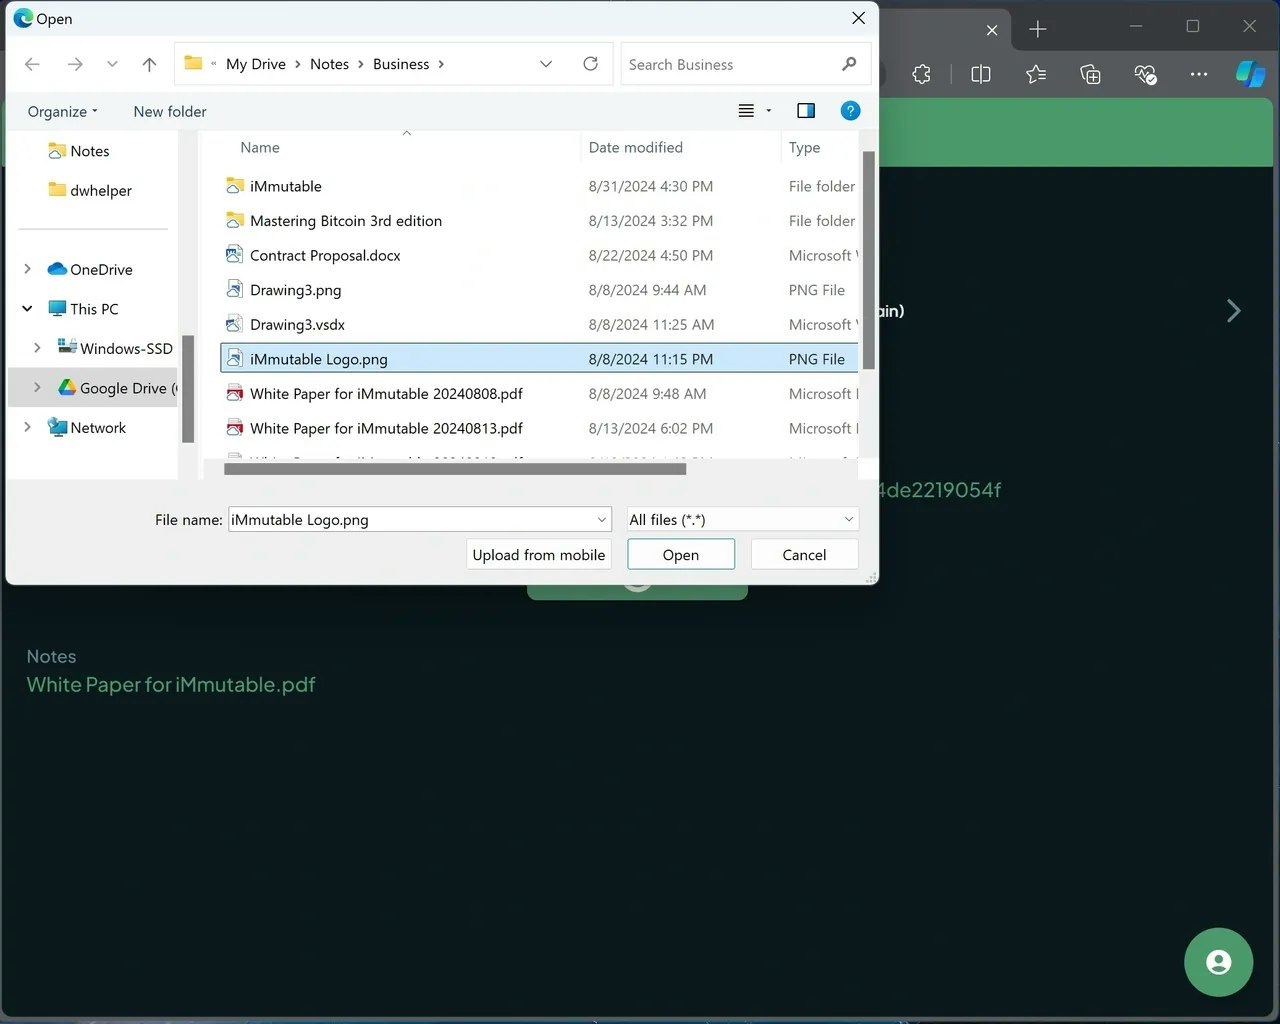Screen dimensions: 1280x1024
Task: Go back in Open dialog navigation
Action: (x=32, y=64)
